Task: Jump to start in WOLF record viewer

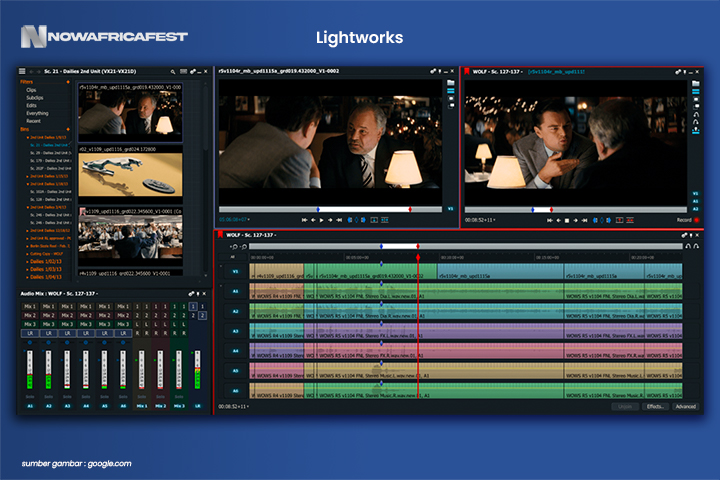Action: [x=550, y=221]
